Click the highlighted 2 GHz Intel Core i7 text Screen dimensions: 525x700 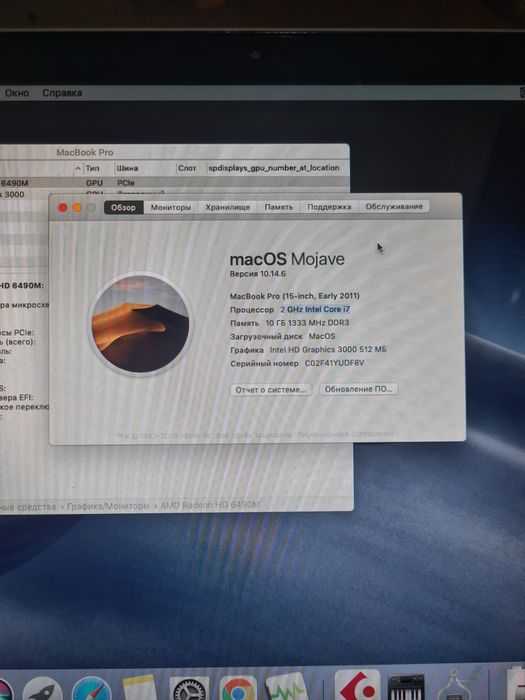(x=315, y=309)
